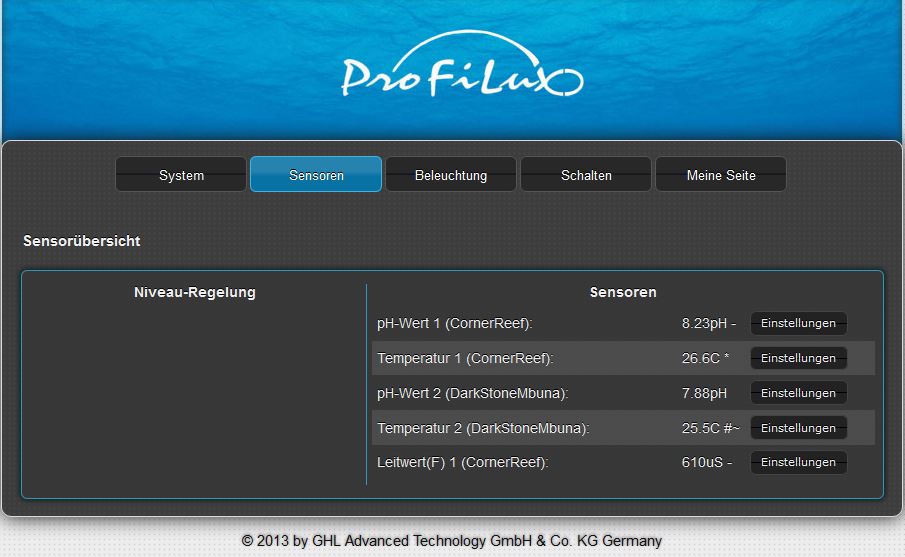Click the GHL Advanced Technology copyright footer
The width and height of the screenshot is (905, 557).
[452, 541]
